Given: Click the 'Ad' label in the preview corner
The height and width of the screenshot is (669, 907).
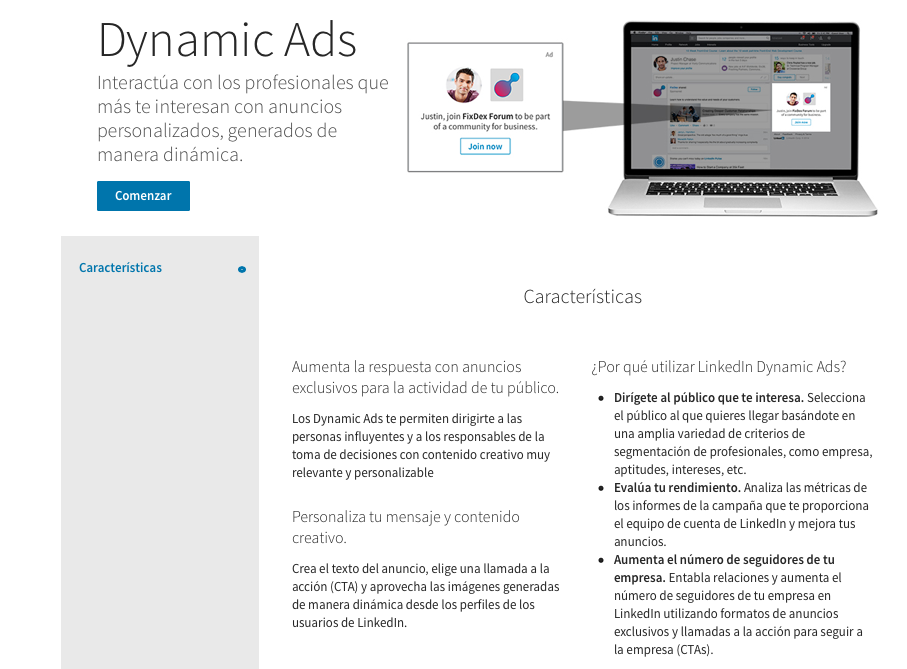Looking at the screenshot, I should click(549, 54).
